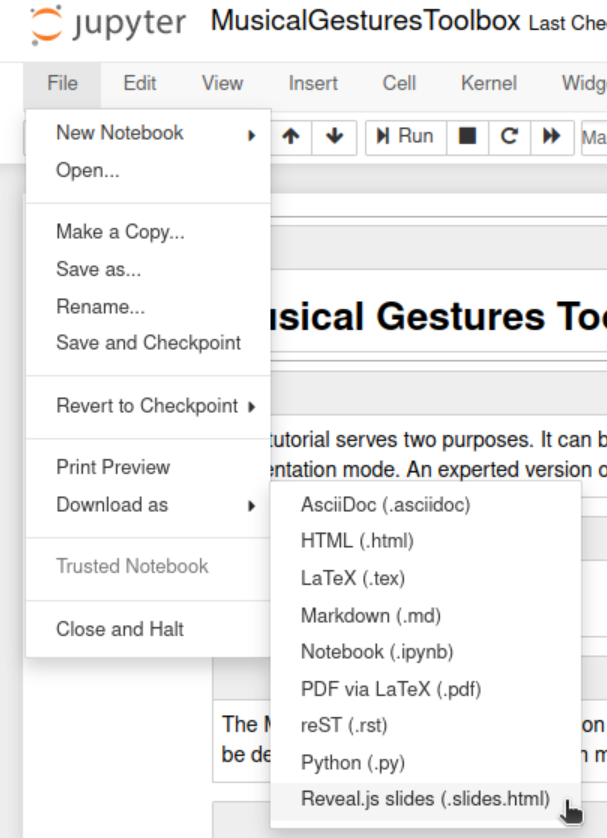Choose Open... from File menu
Viewport: 607px width, 838px height.
149,170
